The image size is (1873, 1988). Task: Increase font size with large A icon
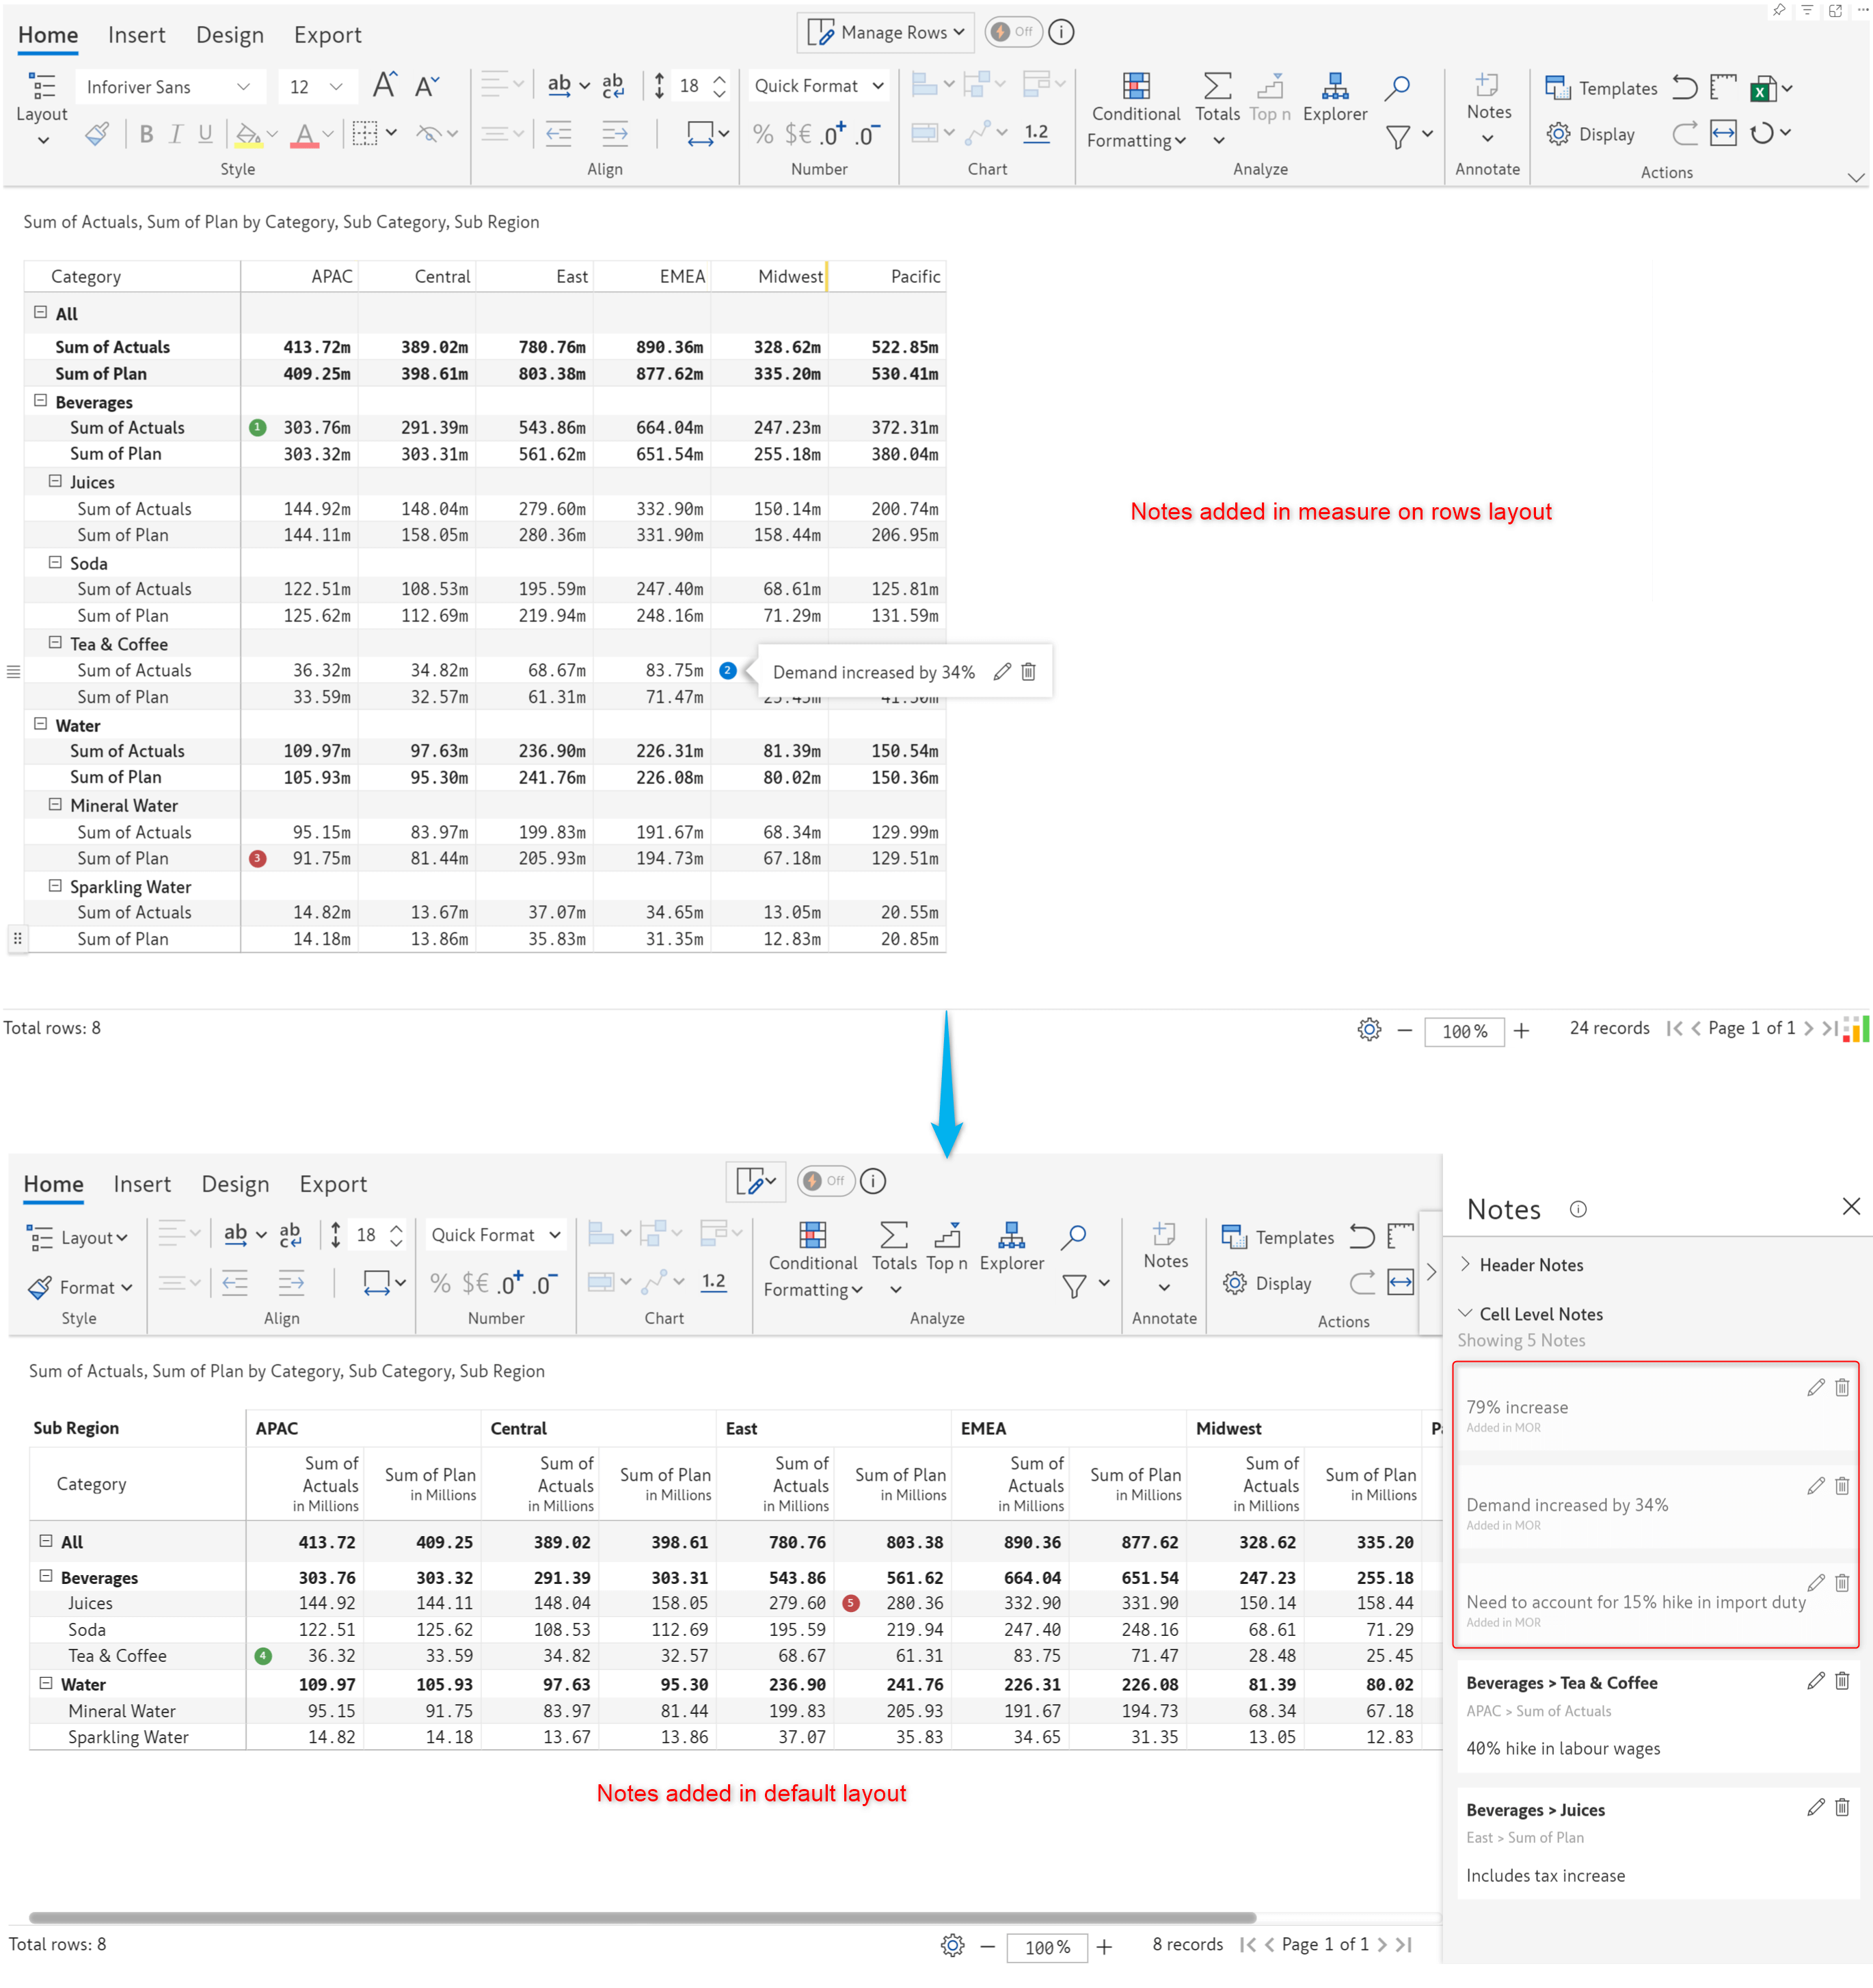tap(385, 86)
